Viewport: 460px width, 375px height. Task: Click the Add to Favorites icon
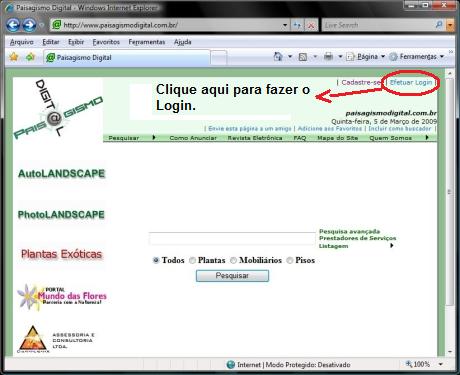pyautogui.click(x=30, y=57)
